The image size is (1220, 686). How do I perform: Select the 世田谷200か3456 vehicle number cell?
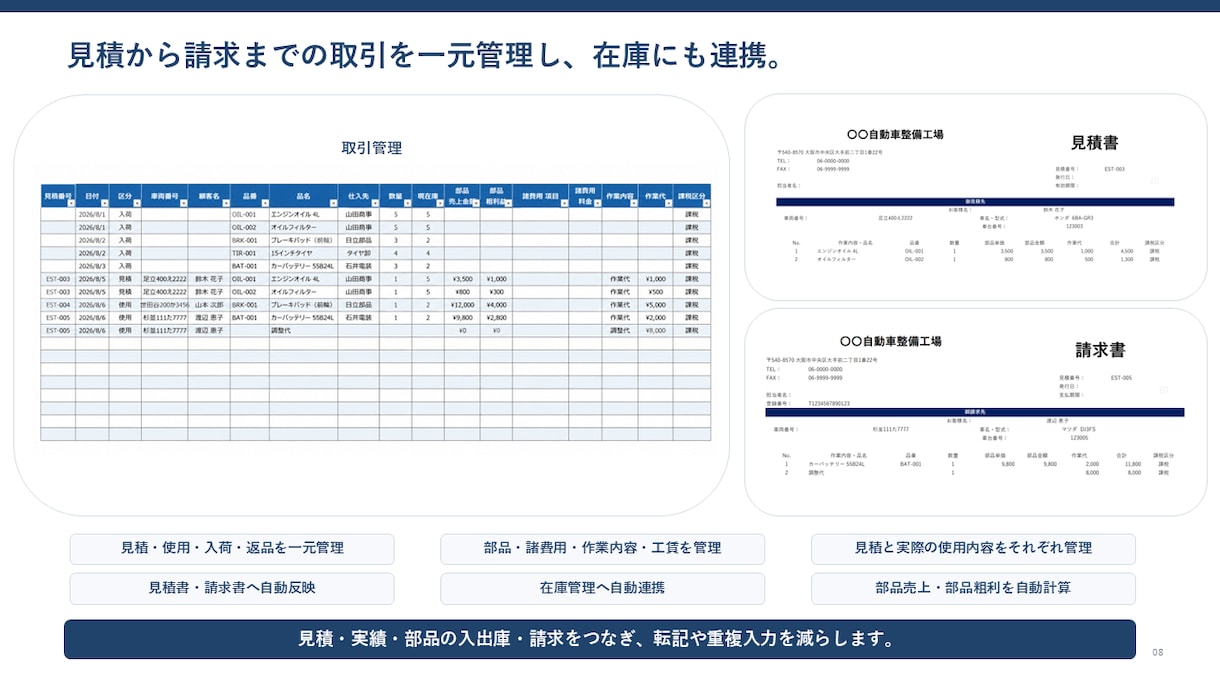click(x=164, y=304)
